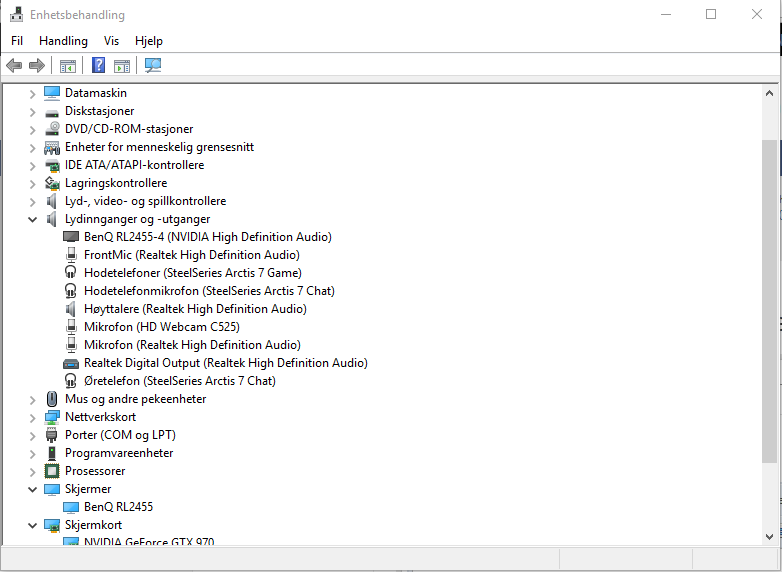
Task: Select Realtek Digital Output device text
Action: (225, 363)
